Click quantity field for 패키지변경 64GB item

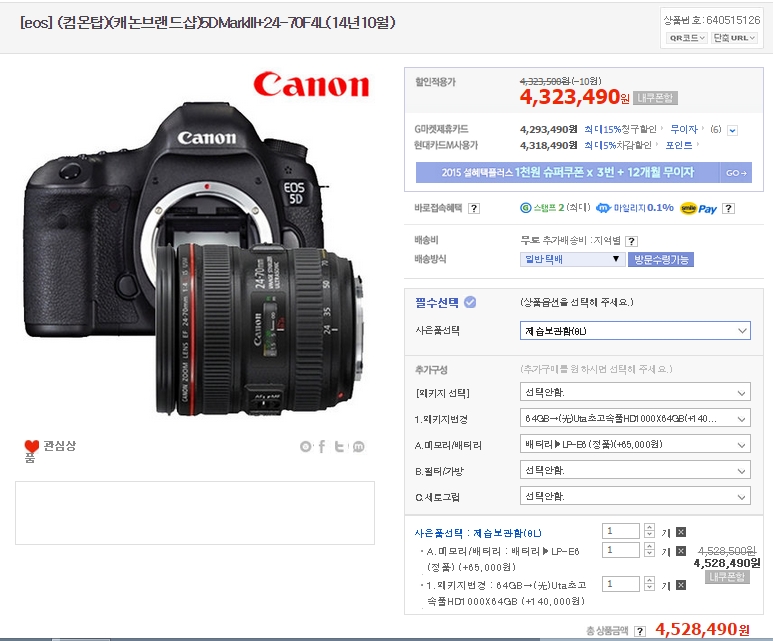(x=621, y=584)
